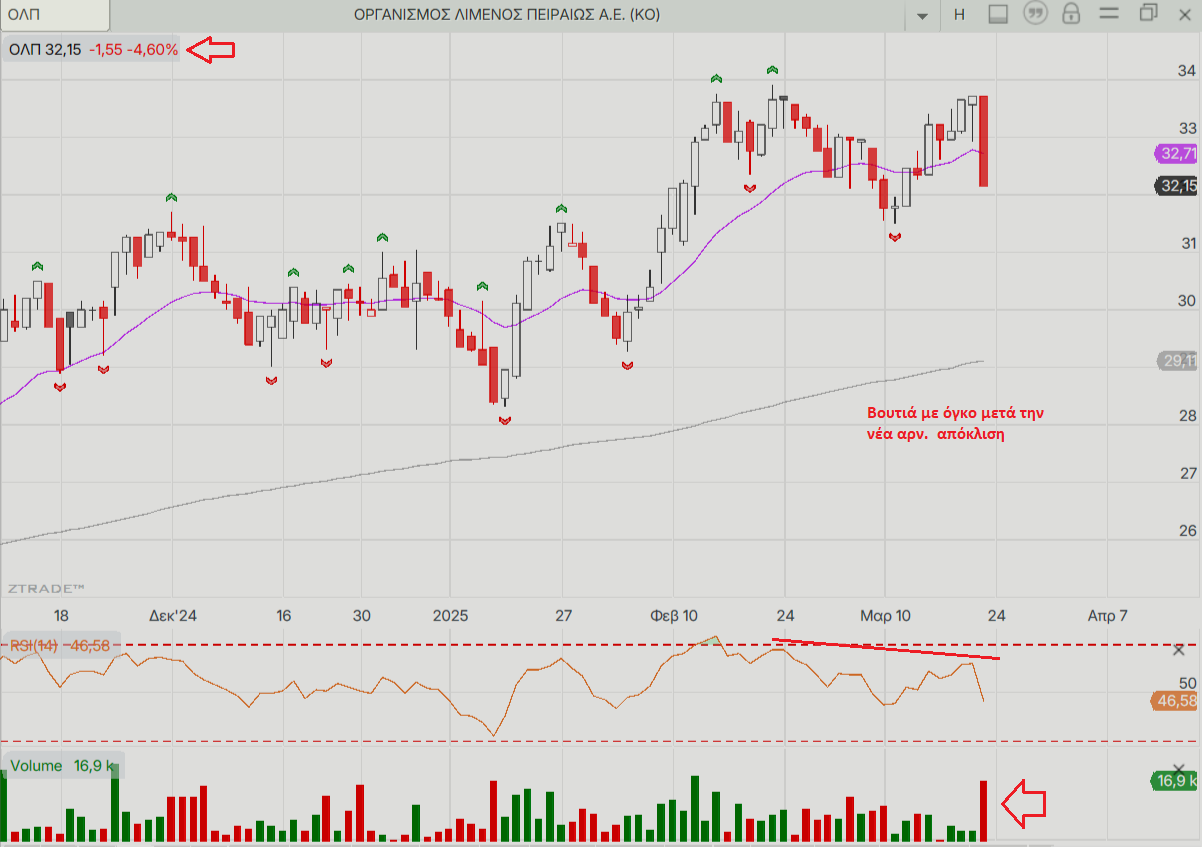
Task: Click the 26 level on the price axis
Action: tap(1187, 531)
